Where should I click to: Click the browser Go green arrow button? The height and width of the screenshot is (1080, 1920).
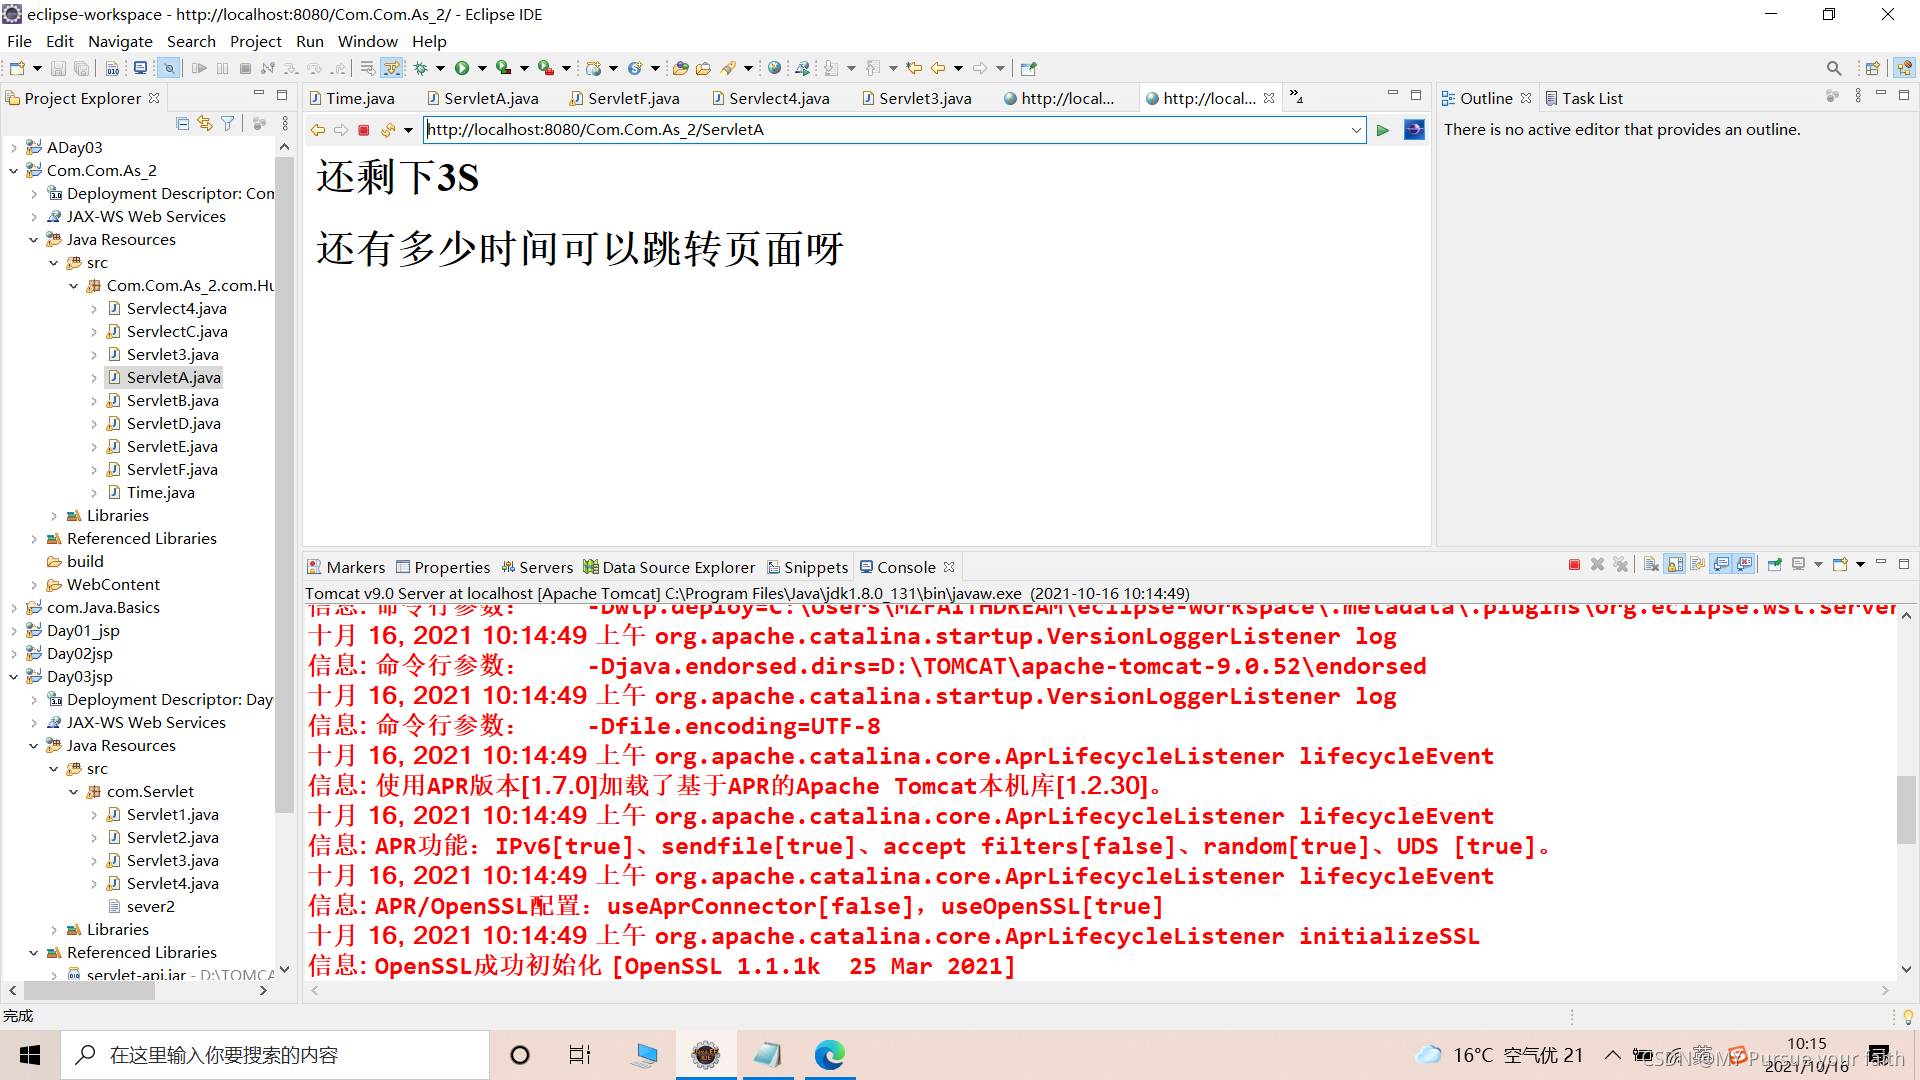point(1383,130)
